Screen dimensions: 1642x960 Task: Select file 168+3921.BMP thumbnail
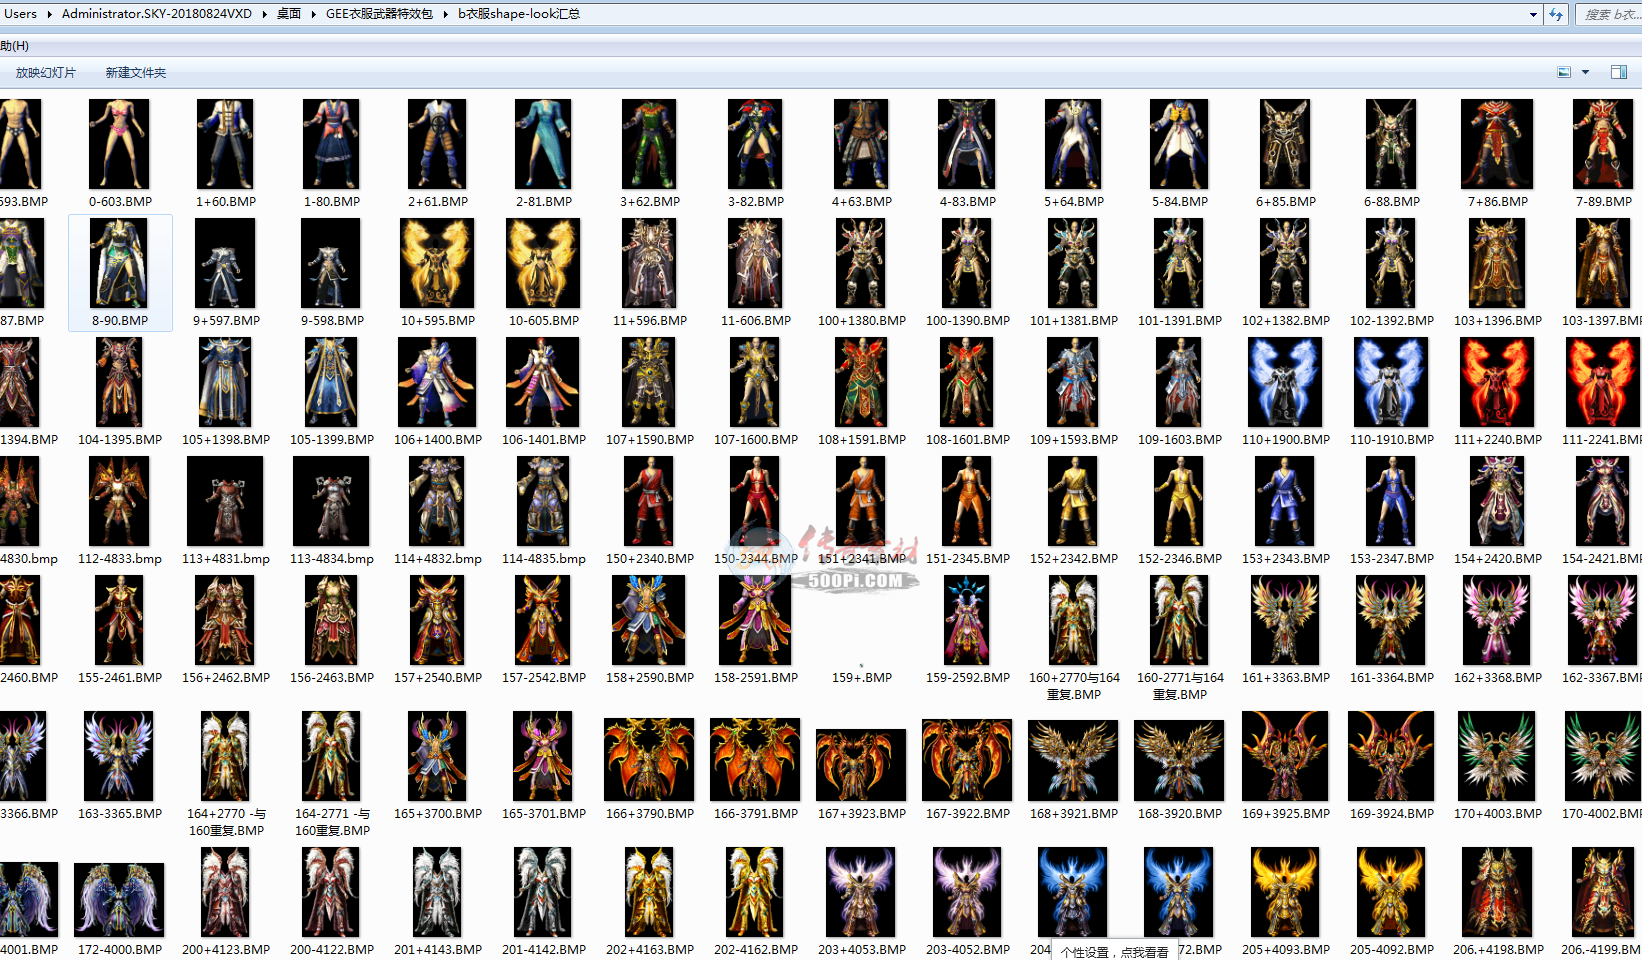[x=1073, y=759]
